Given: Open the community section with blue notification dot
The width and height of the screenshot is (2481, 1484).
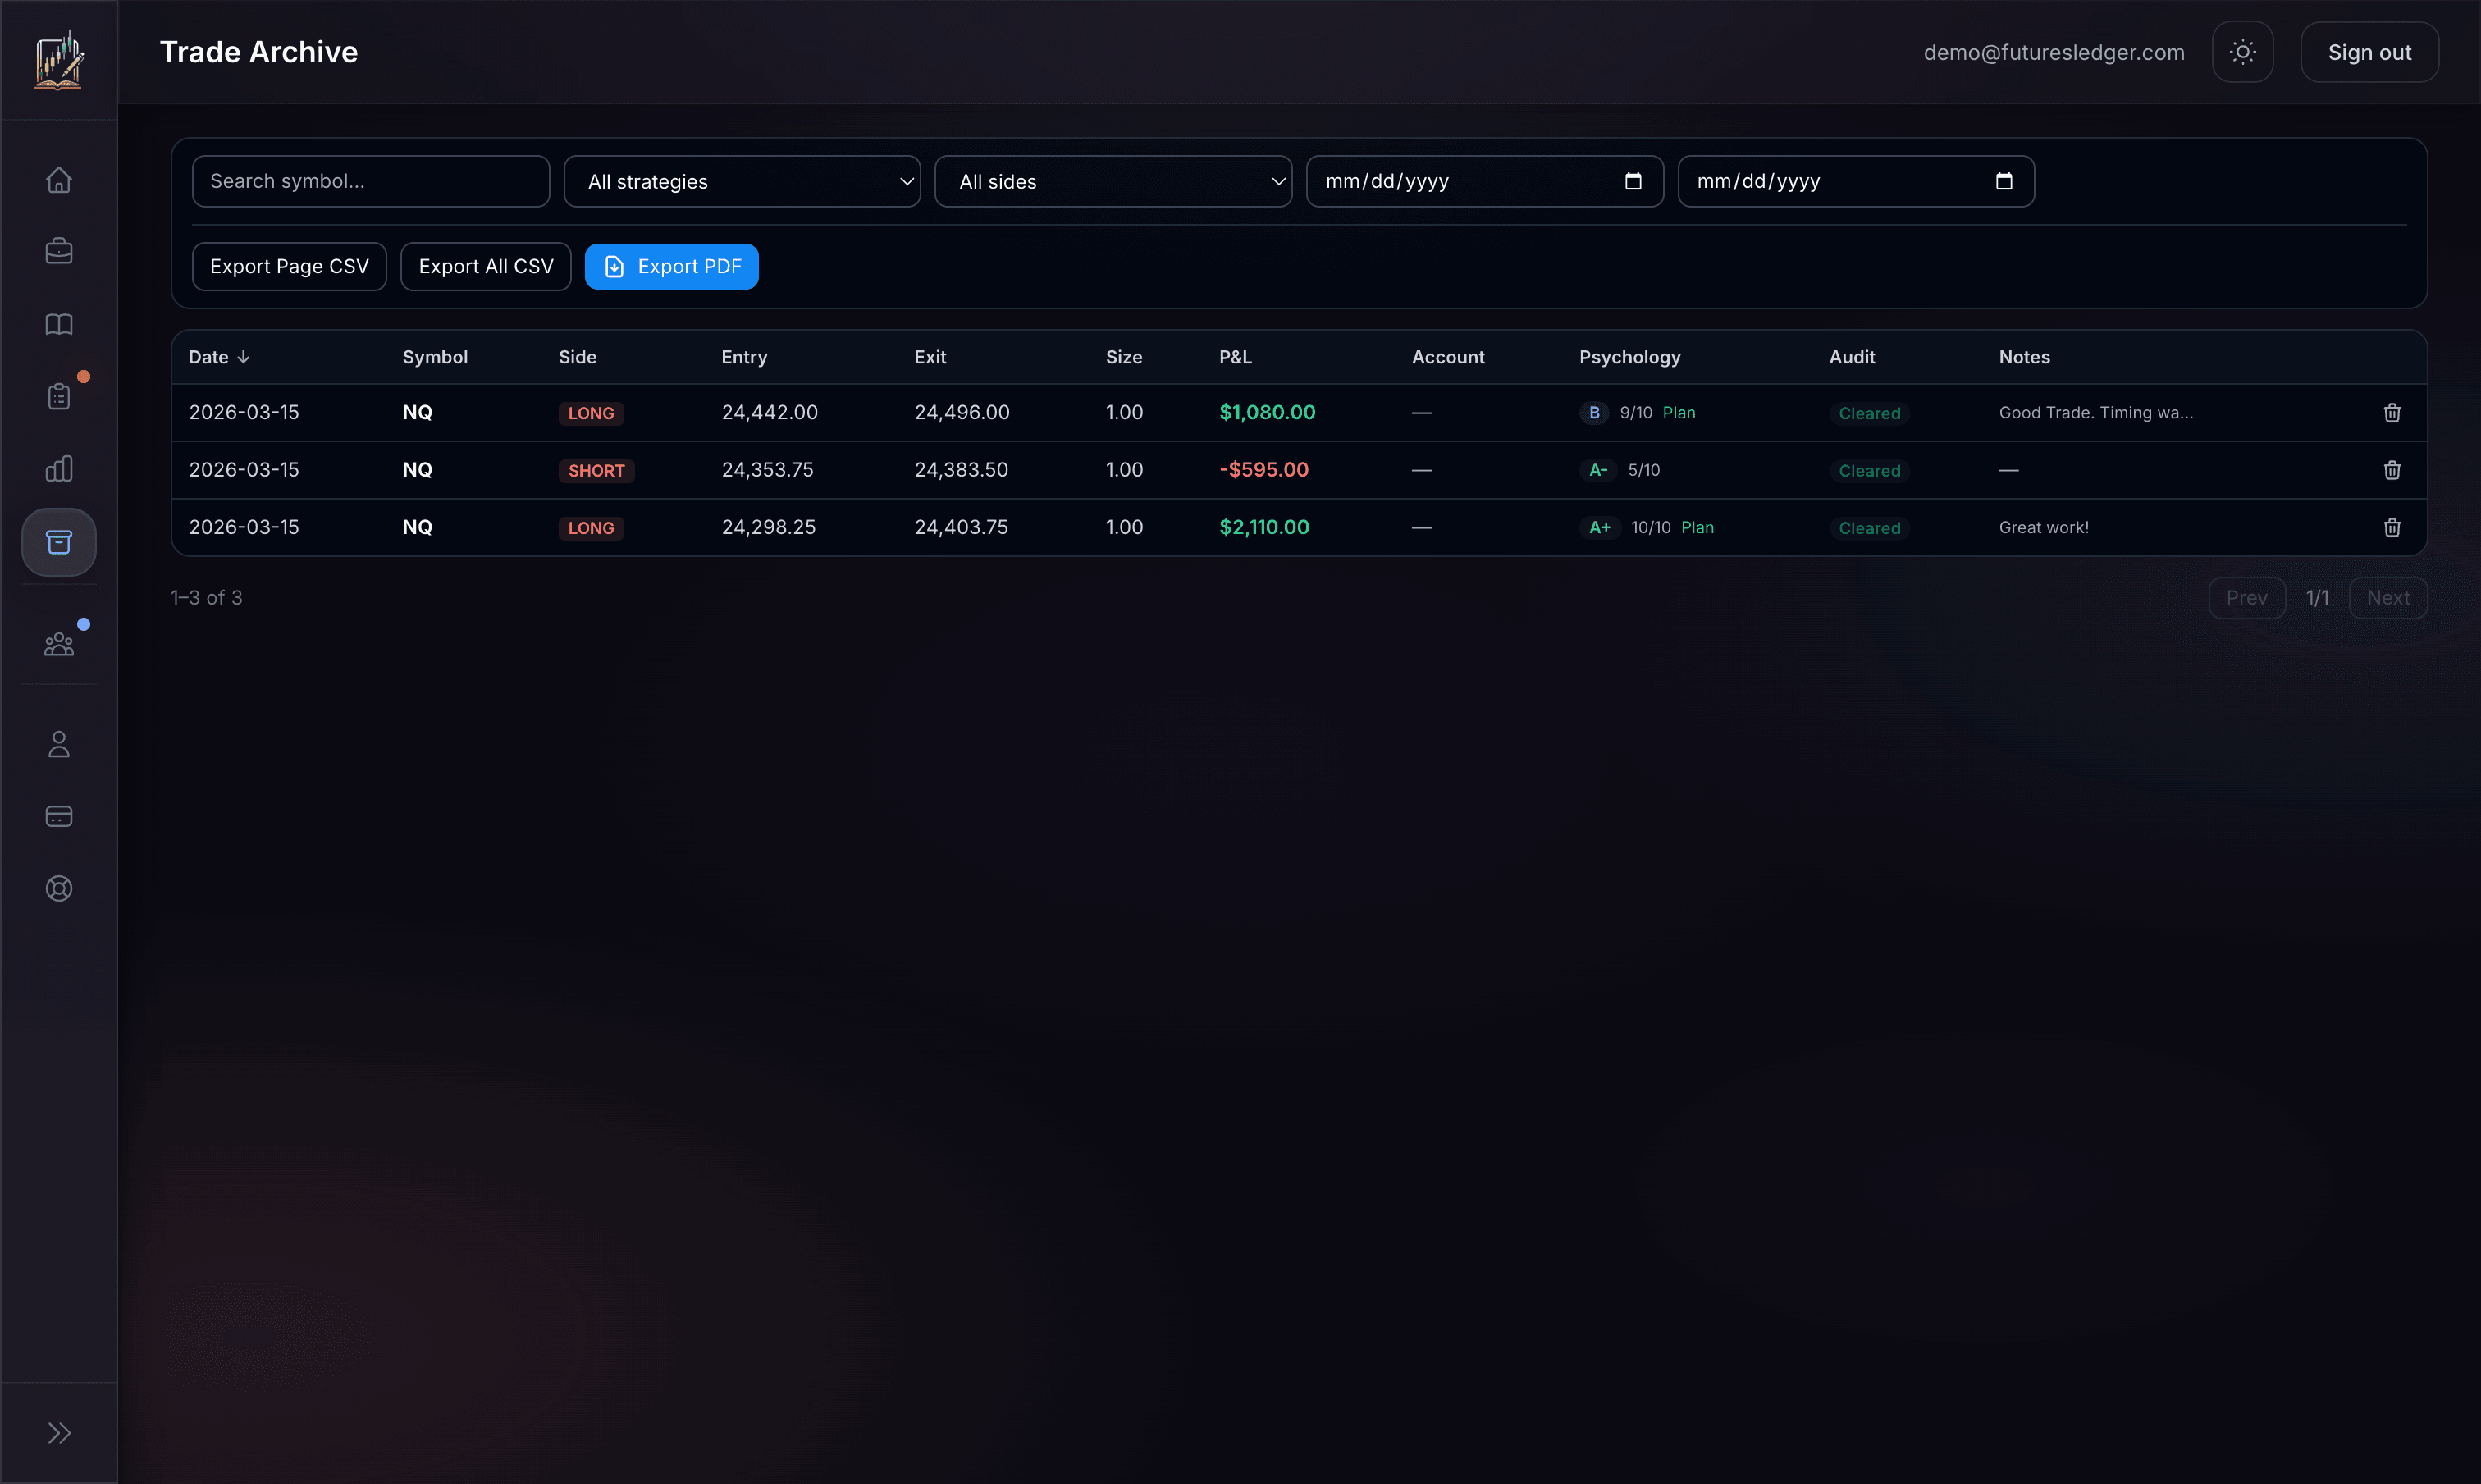Looking at the screenshot, I should 58,643.
